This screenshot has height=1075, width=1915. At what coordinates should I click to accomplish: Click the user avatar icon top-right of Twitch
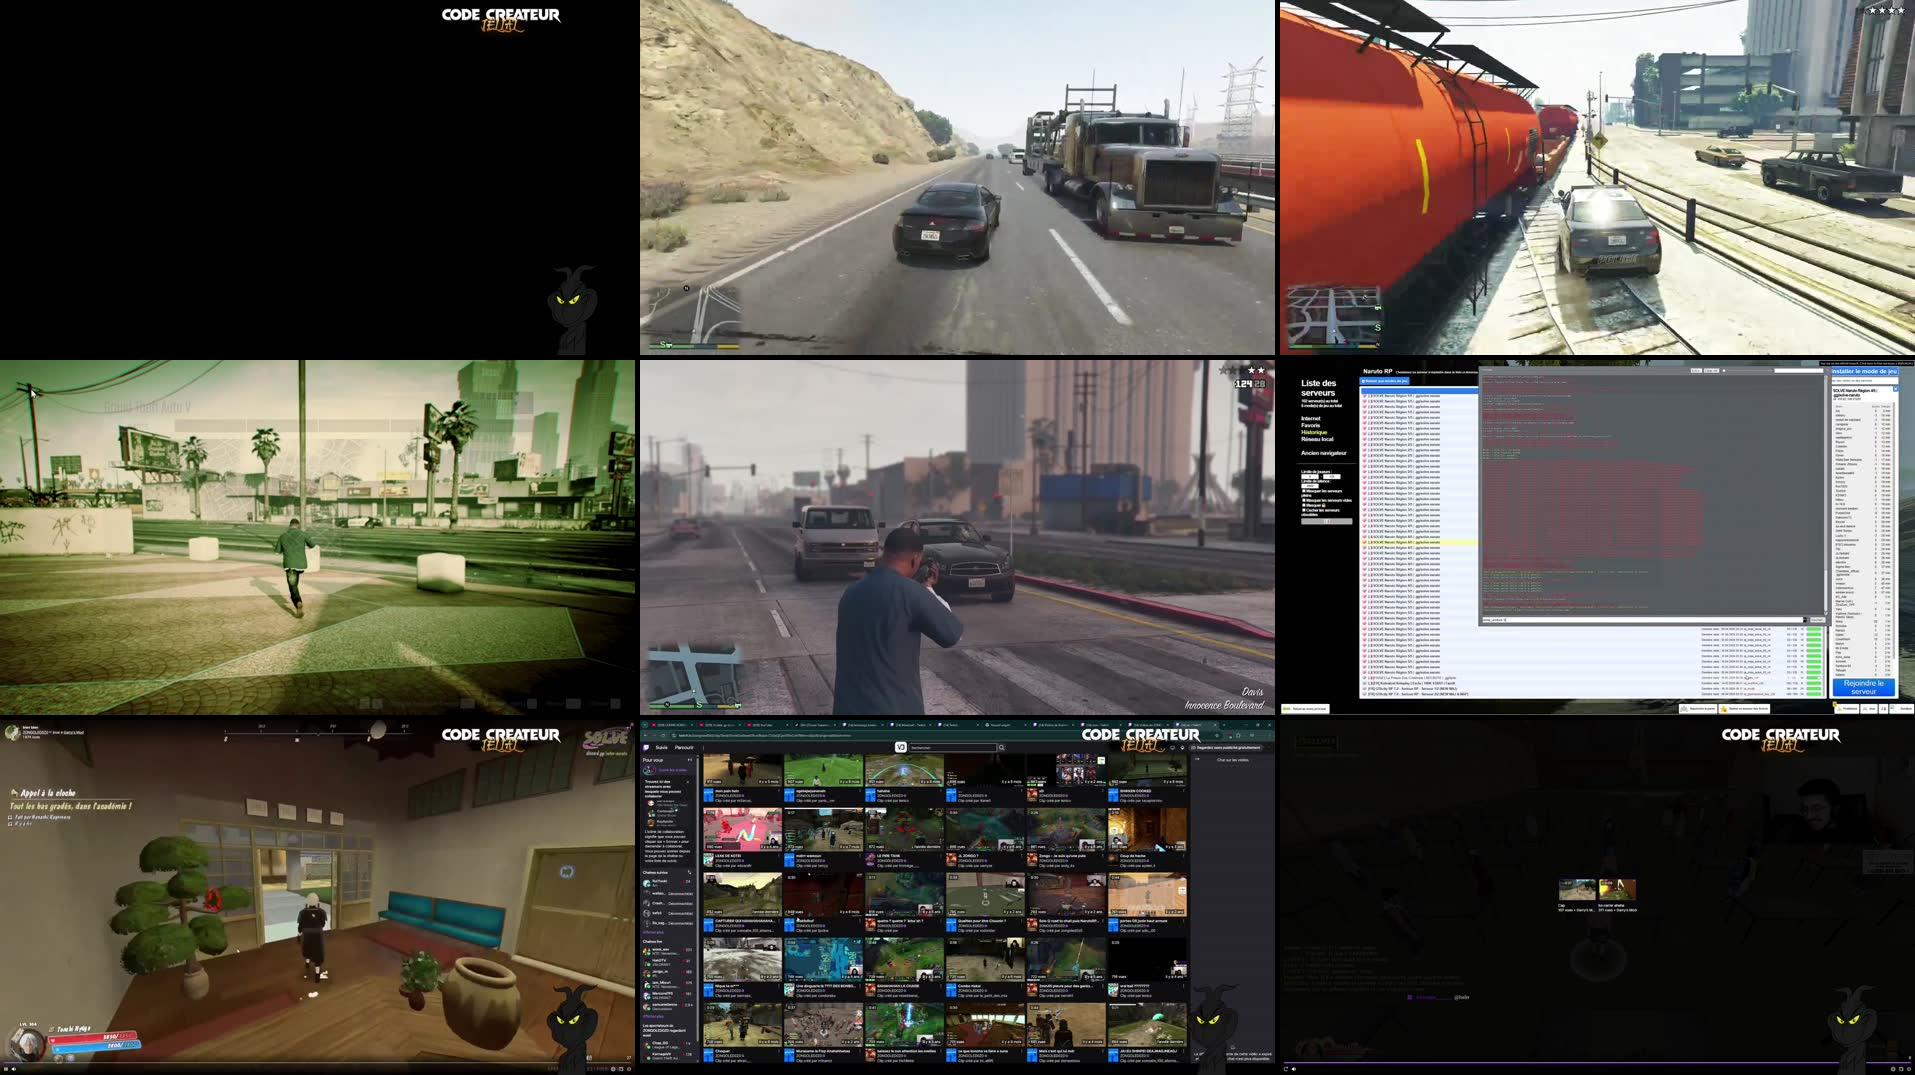tap(1270, 748)
